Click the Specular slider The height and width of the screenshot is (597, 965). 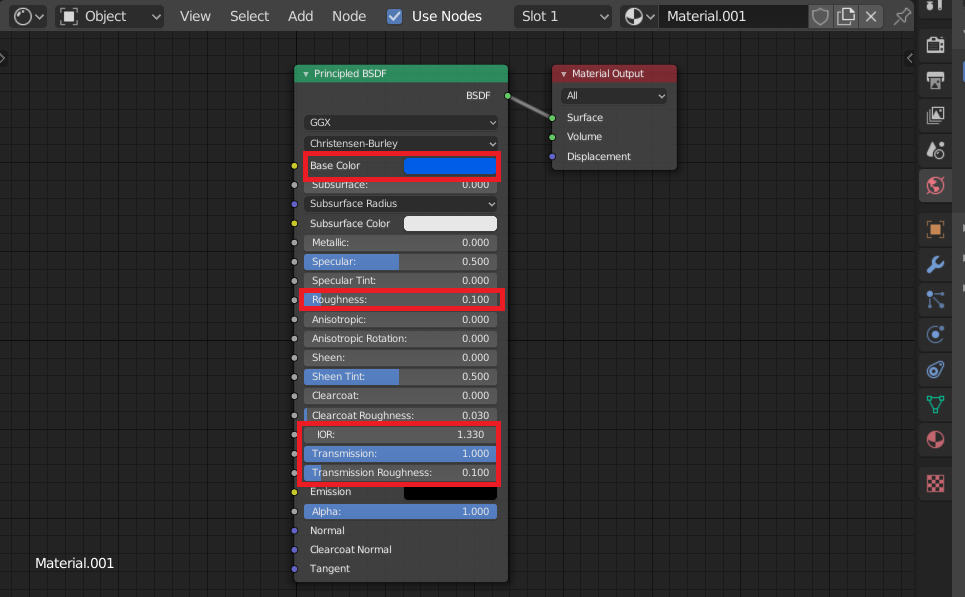click(401, 262)
